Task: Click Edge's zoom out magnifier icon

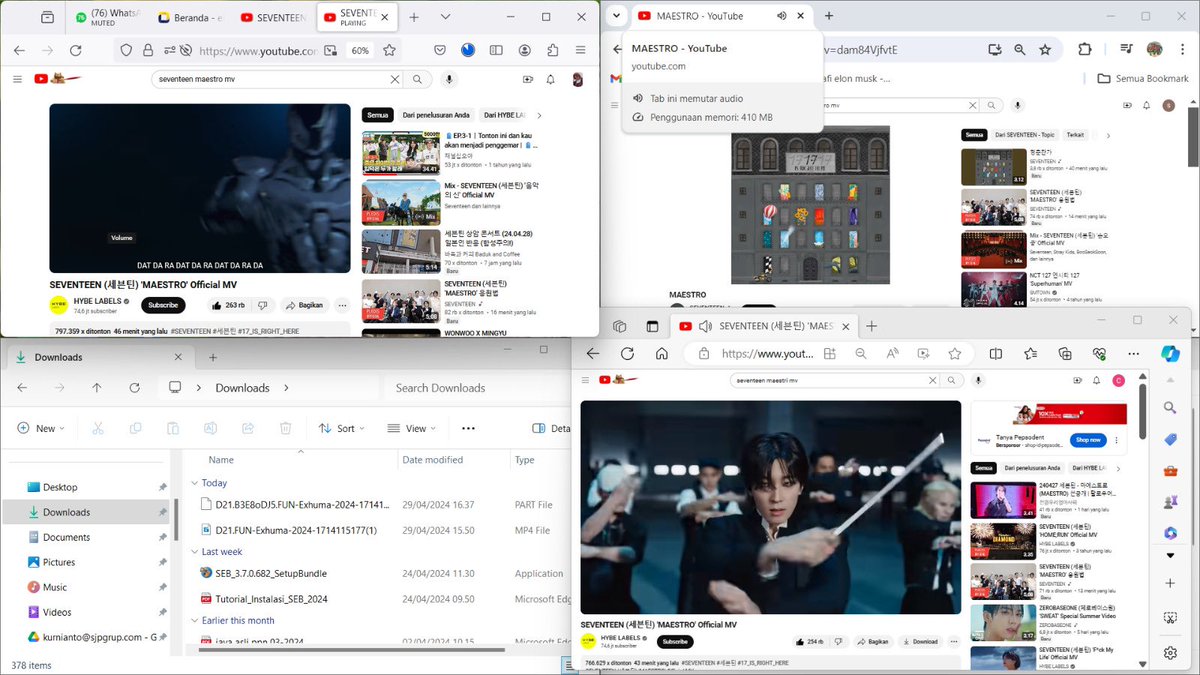Action: 861,353
